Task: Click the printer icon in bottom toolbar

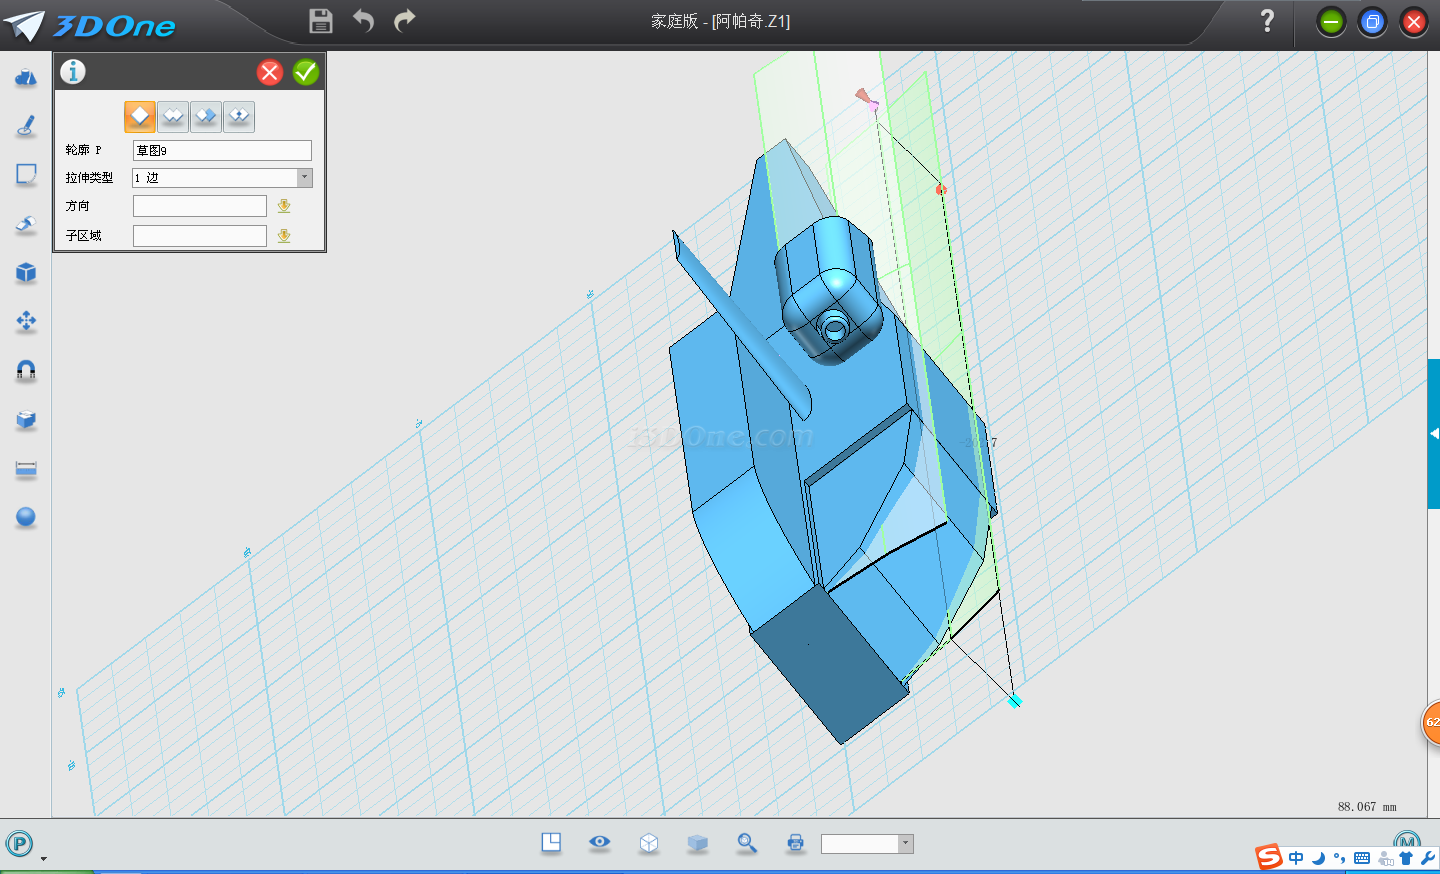Action: click(796, 843)
